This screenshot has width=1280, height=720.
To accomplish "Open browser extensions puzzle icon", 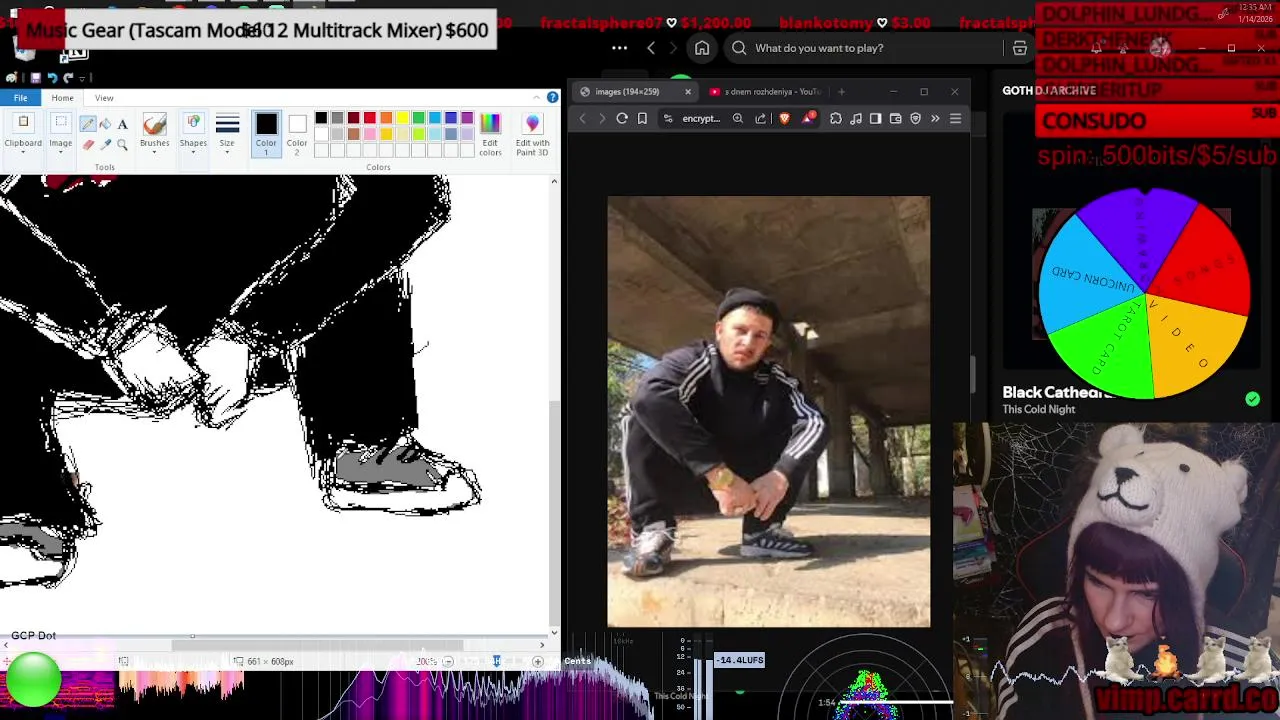I will [836, 118].
